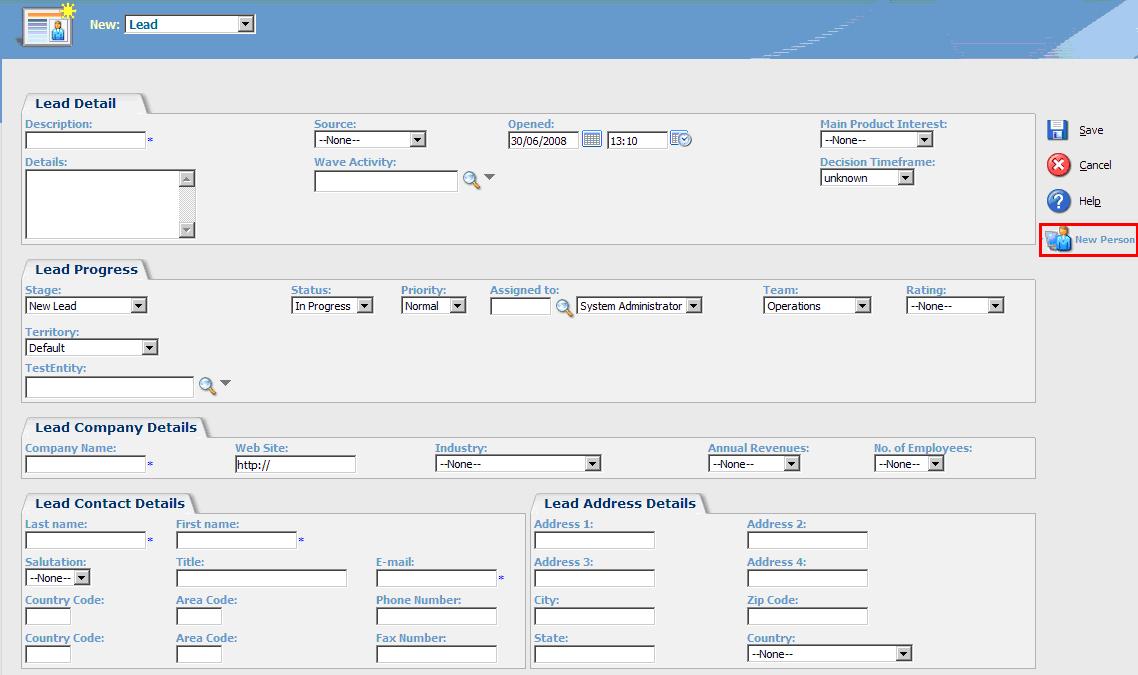Open the Industry dropdown
Viewport: 1138px width, 675px height.
coord(518,464)
